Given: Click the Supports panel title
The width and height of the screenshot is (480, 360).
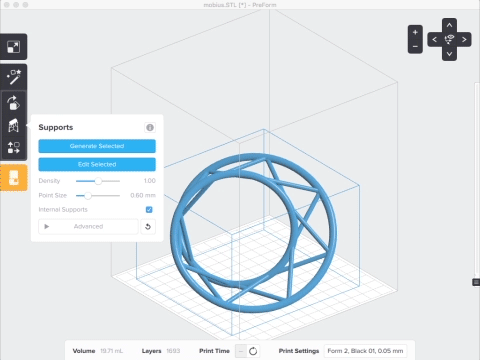Looking at the screenshot, I should tap(56, 127).
